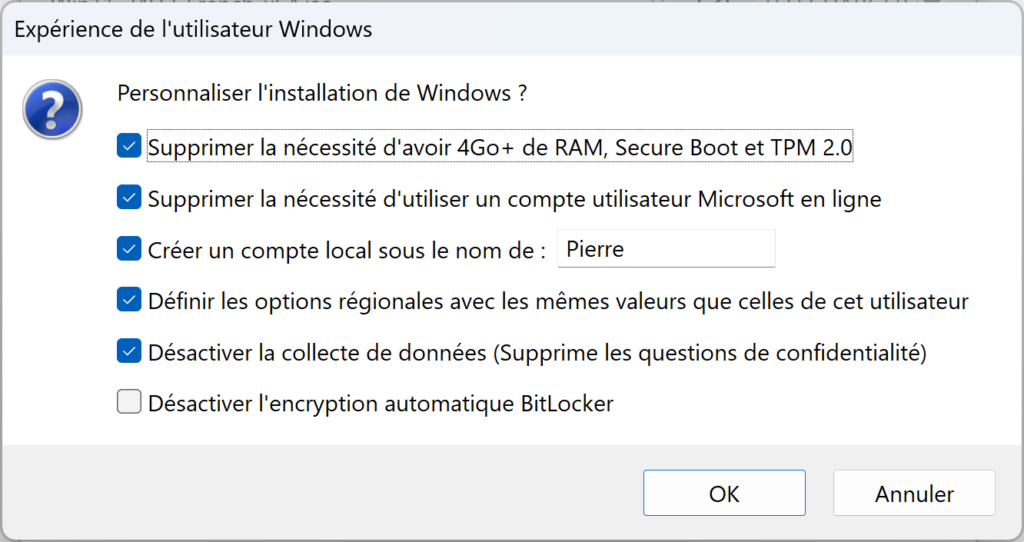Click the 'Personnaliser l'installation de Windows ?' heading text
Screen dimensions: 1024x542
click(x=322, y=93)
